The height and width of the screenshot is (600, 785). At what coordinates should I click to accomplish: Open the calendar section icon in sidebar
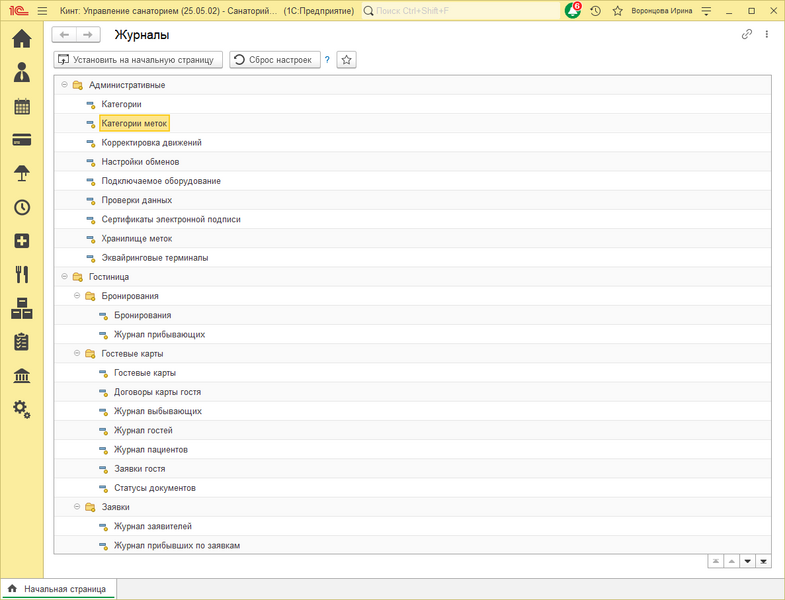tap(22, 106)
